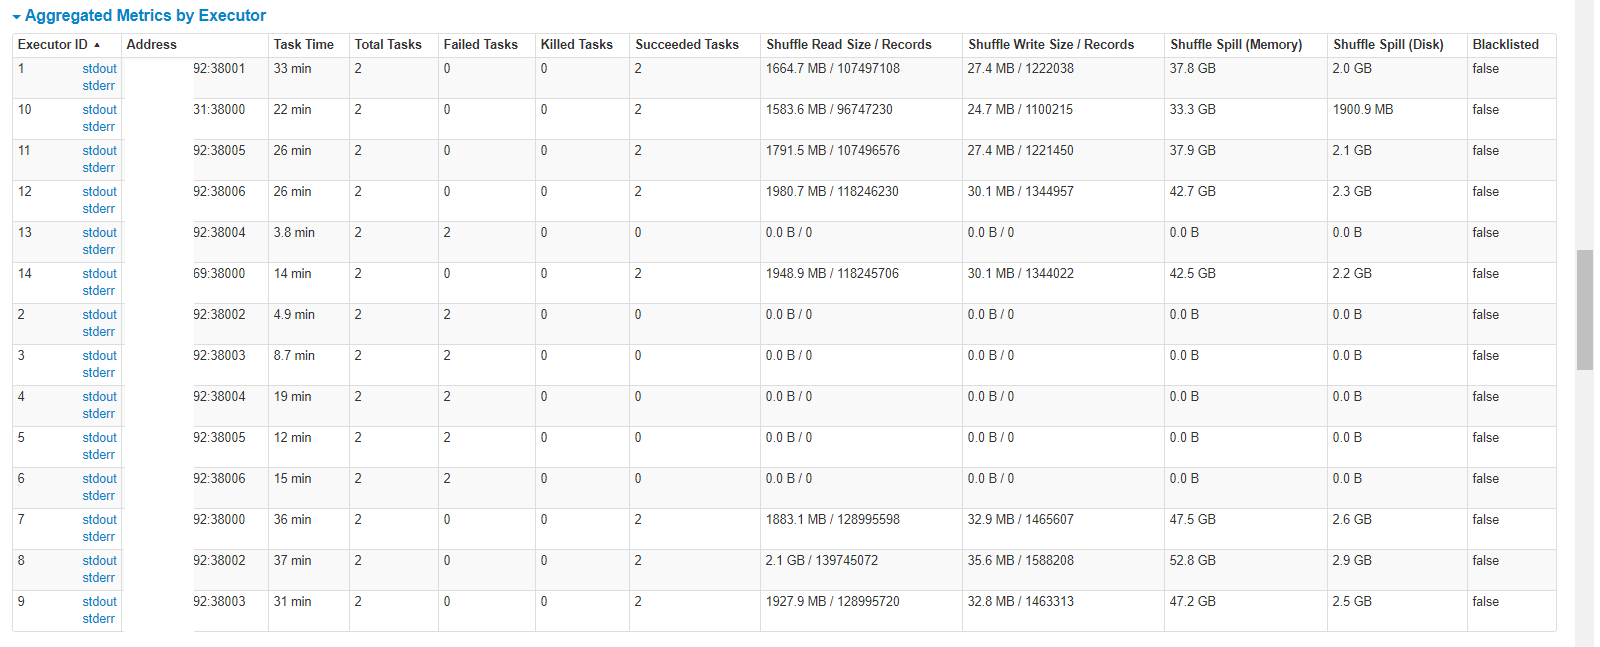Collapse the Aggregated Metrics by Executor section
The height and width of the screenshot is (647, 1600).
pyautogui.click(x=139, y=16)
